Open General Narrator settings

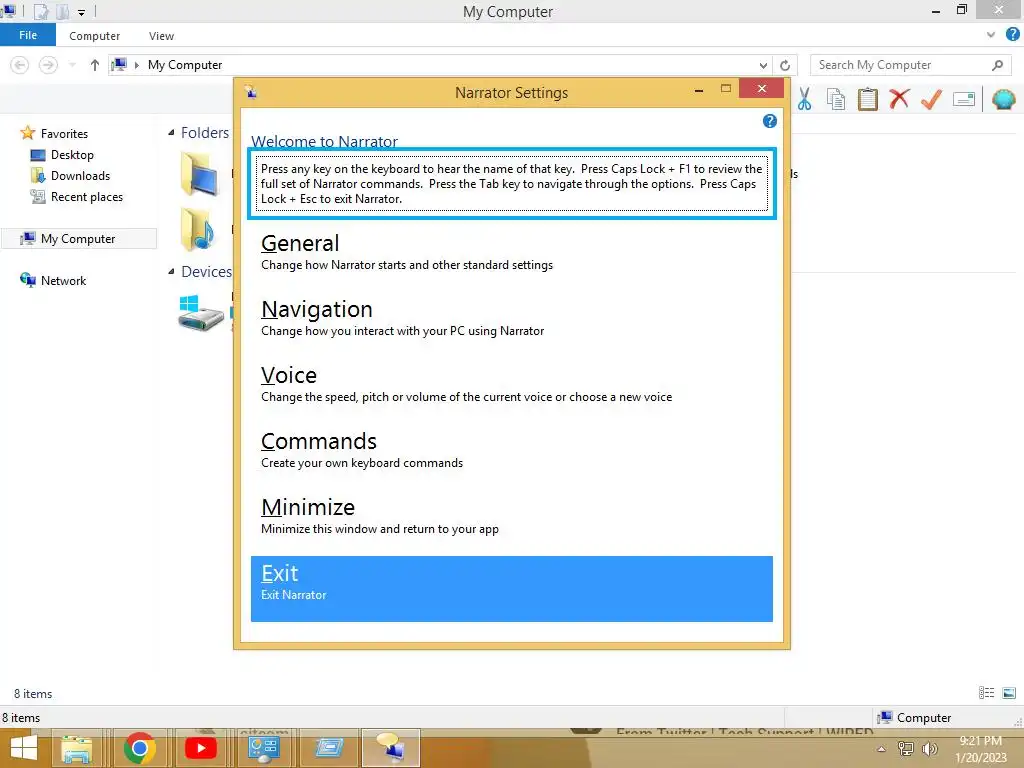tap(511, 252)
